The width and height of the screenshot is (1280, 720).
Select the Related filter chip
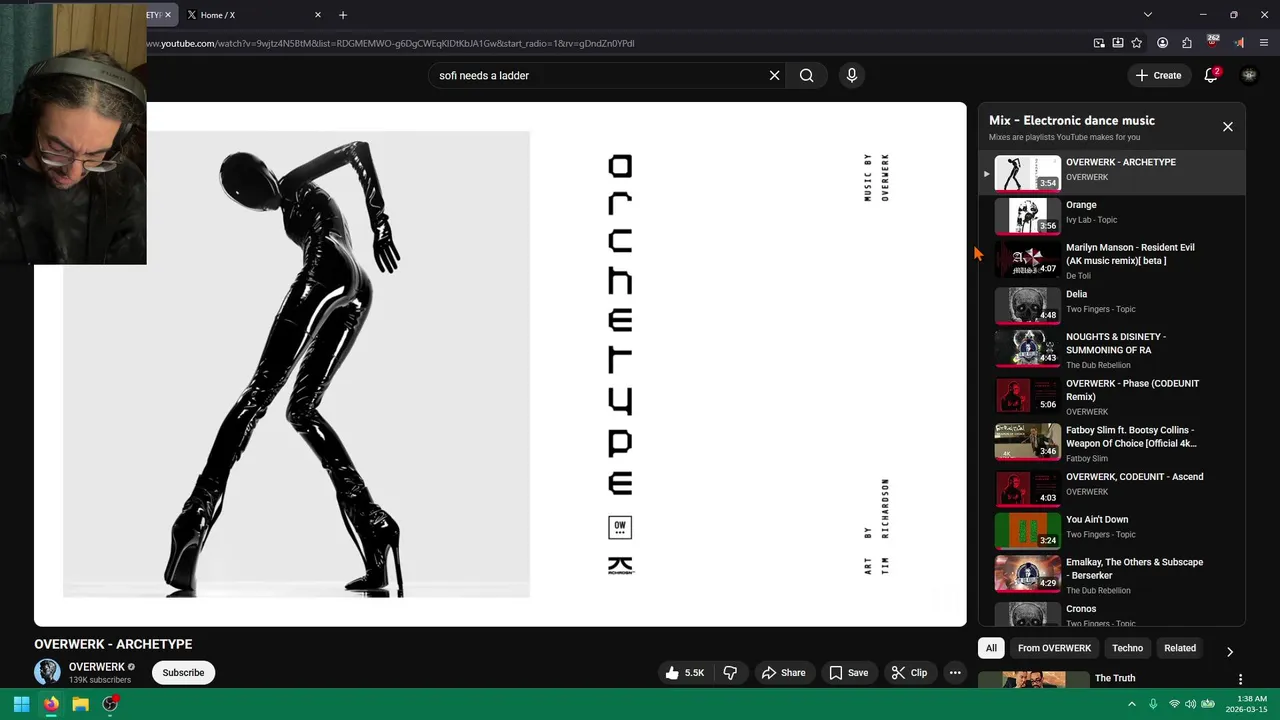coord(1180,648)
